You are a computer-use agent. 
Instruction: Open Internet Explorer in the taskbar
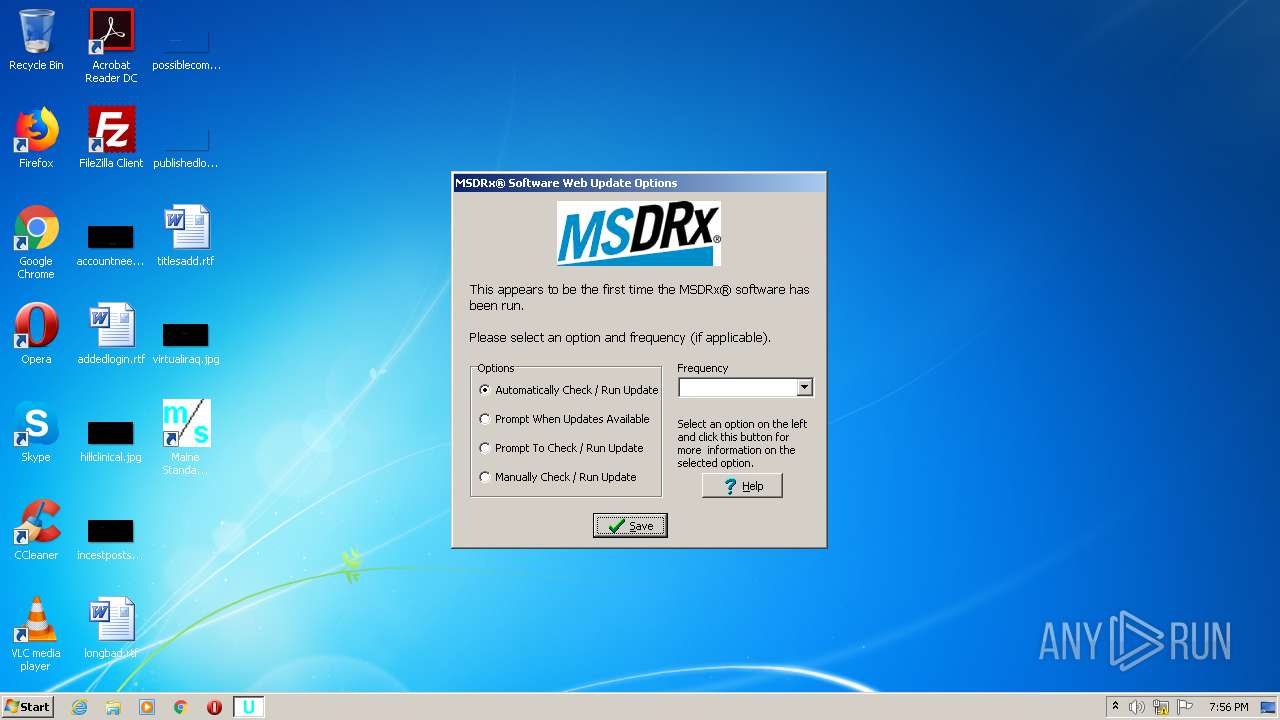[x=79, y=707]
